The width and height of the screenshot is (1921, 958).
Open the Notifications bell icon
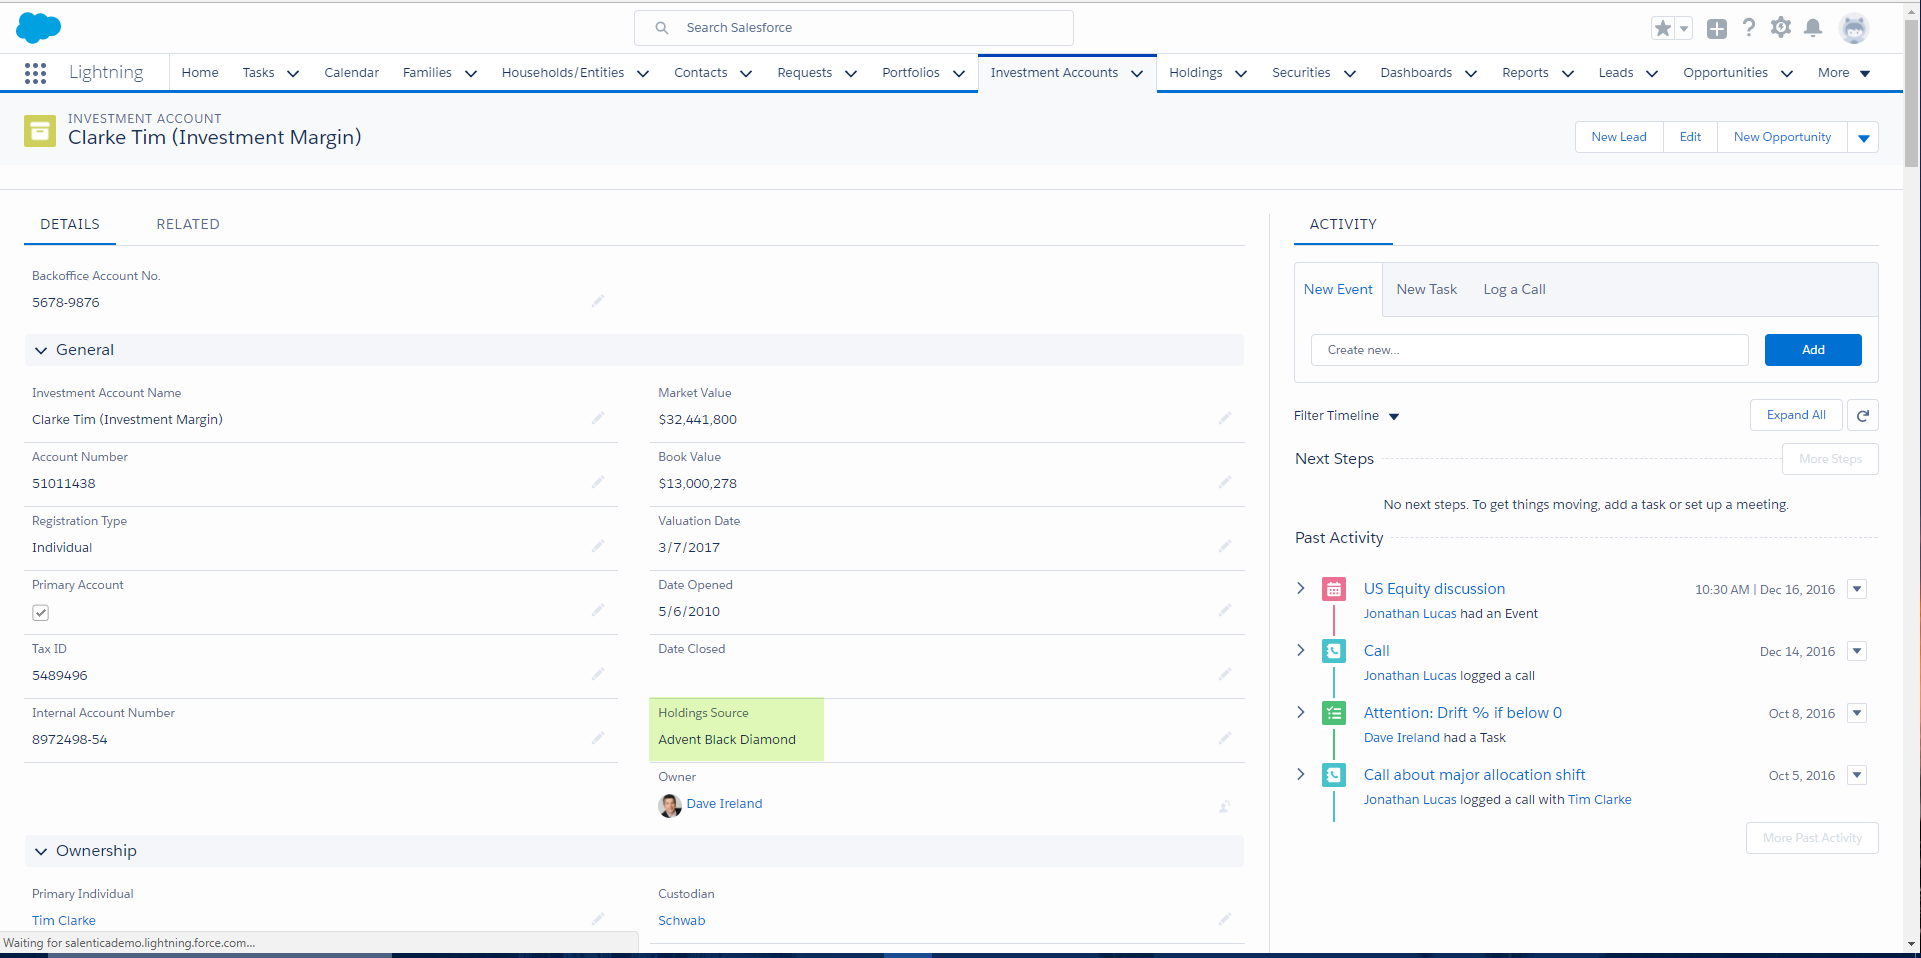coord(1813,28)
